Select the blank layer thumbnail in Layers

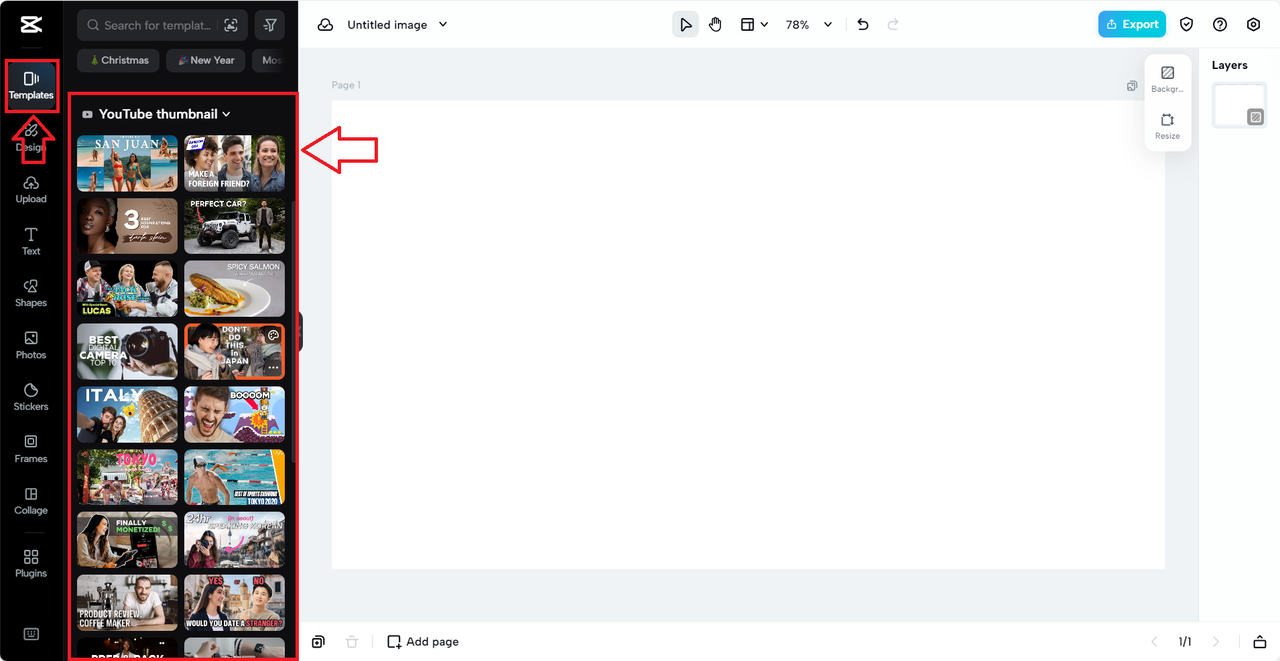(1239, 105)
